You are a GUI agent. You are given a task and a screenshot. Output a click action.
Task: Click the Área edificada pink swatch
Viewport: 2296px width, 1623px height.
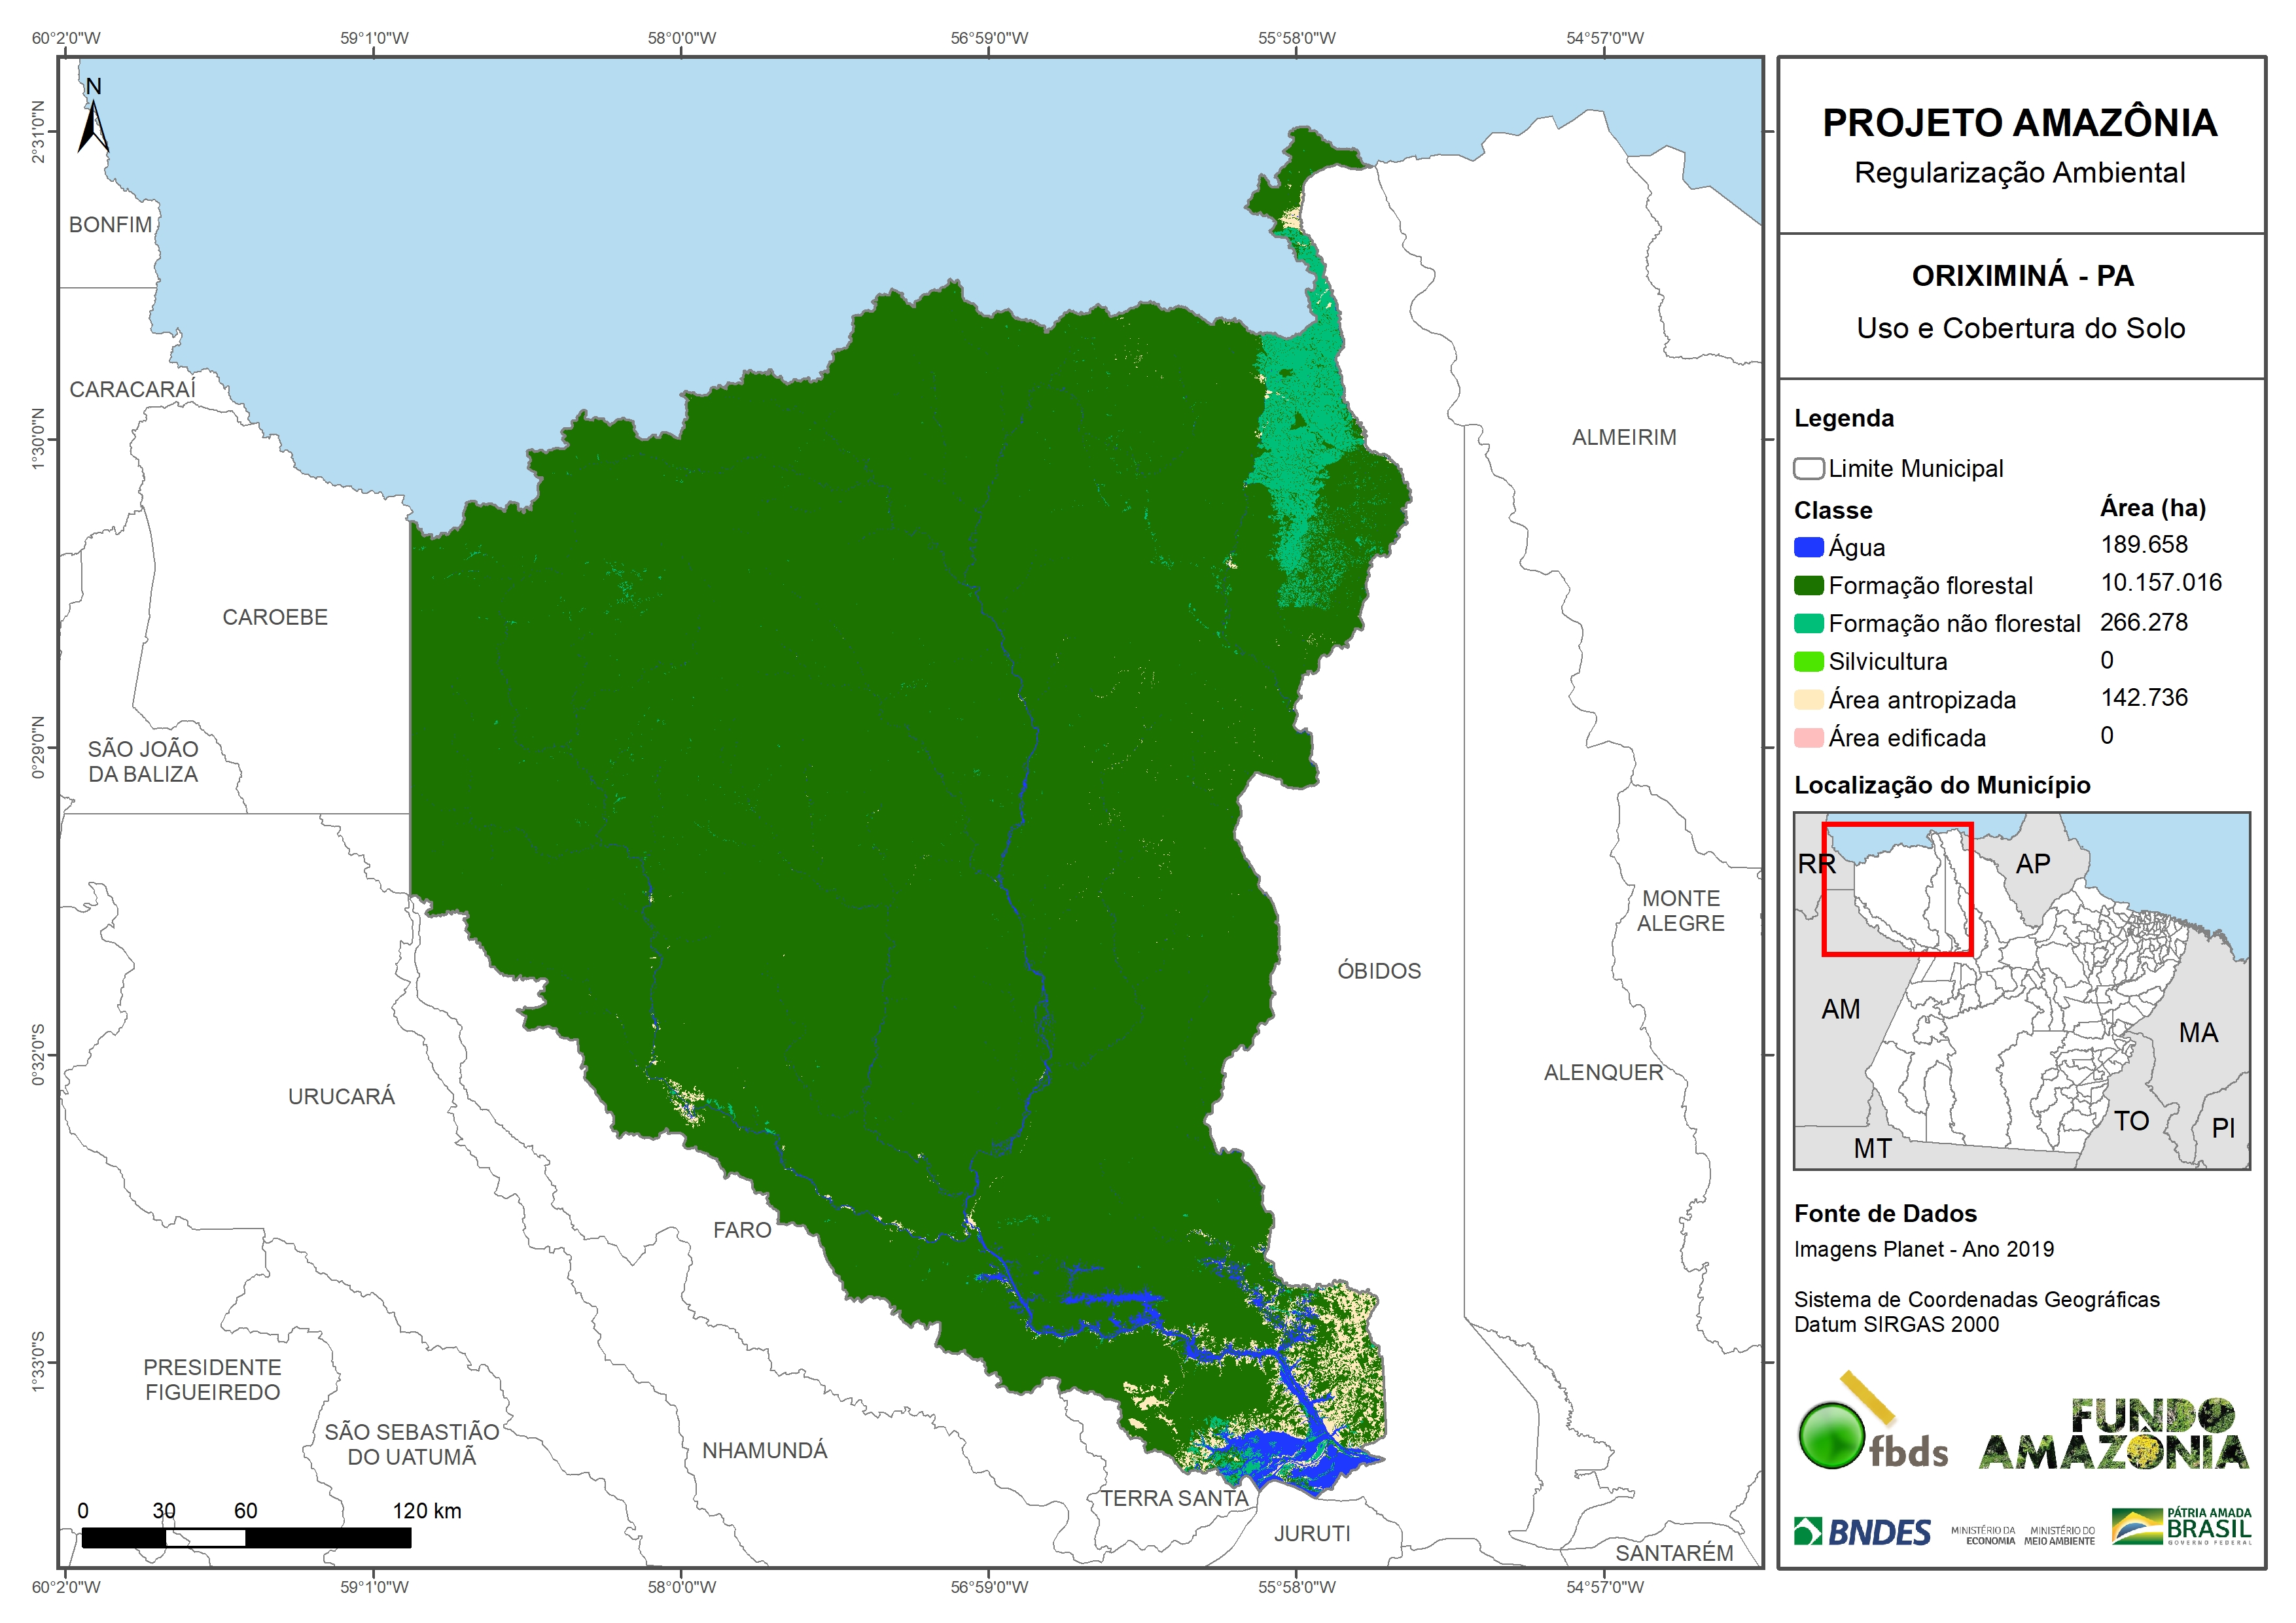point(1808,738)
